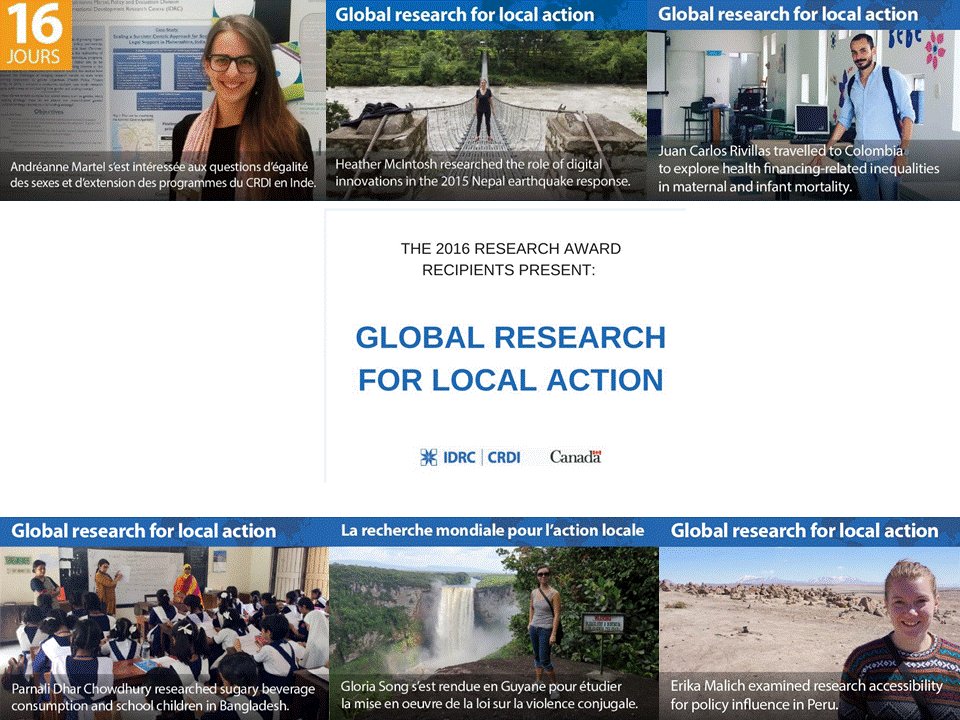The width and height of the screenshot is (960, 720).
Task: Click the Canada wordmark logo
Action: point(576,457)
